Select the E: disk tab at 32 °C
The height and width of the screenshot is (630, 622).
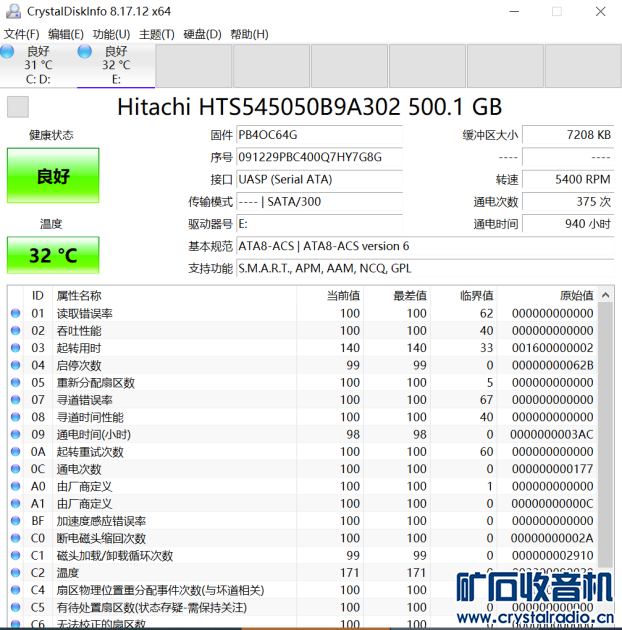(x=116, y=65)
